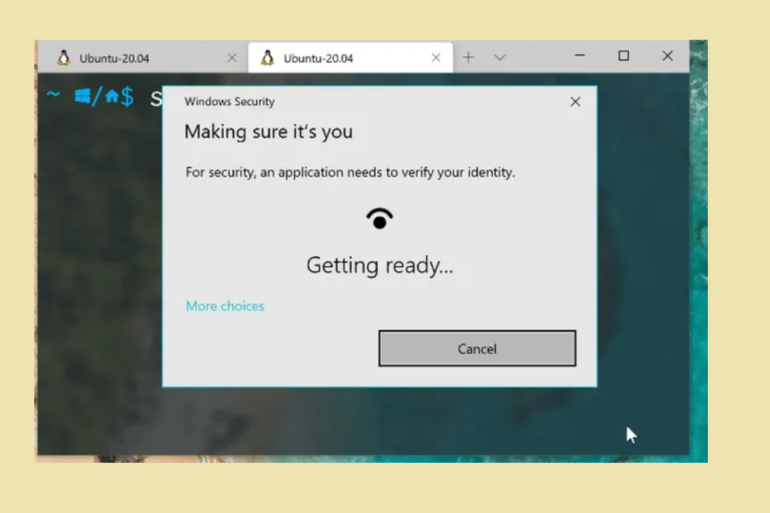Image resolution: width=770 pixels, height=513 pixels.
Task: Maximize the terminal window
Action: (624, 56)
